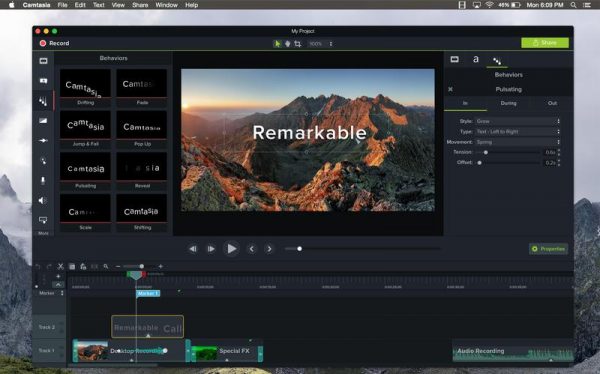This screenshot has width=600, height=374.
Task: Click the Copy icon in timeline toolbar
Action: 72,266
